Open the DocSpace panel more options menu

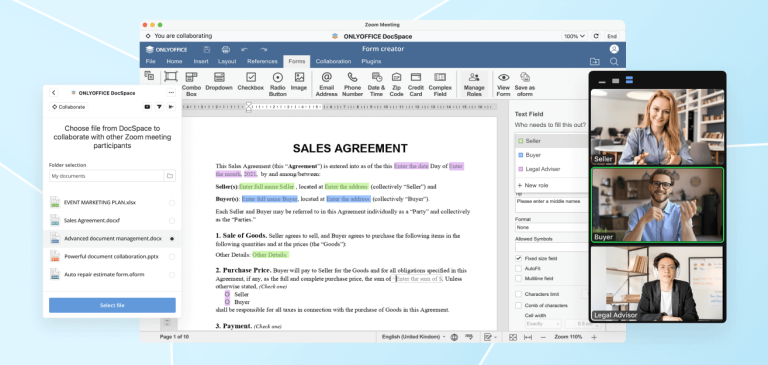(171, 93)
